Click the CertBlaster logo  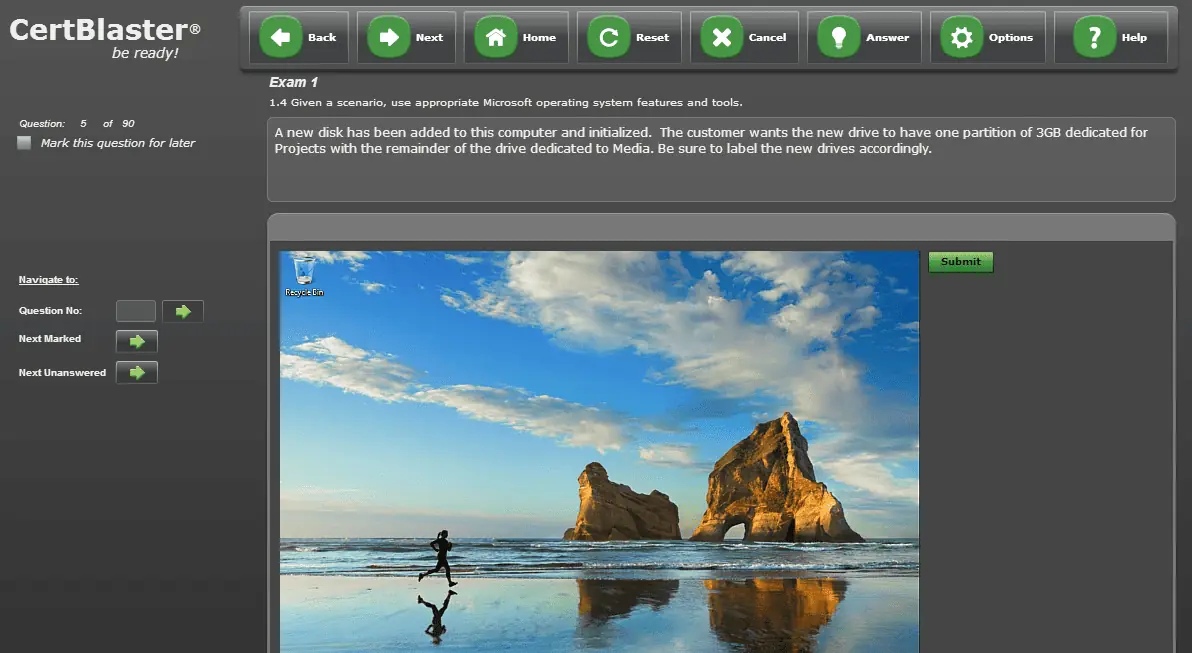[x=104, y=32]
